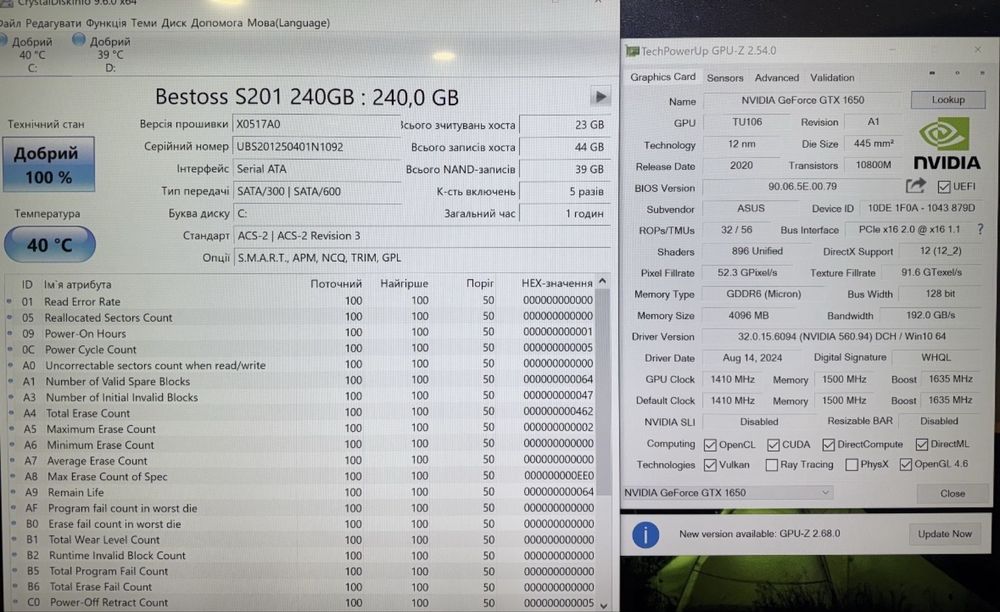The height and width of the screenshot is (612, 1000).
Task: Open the Диск menu
Action: 173,23
